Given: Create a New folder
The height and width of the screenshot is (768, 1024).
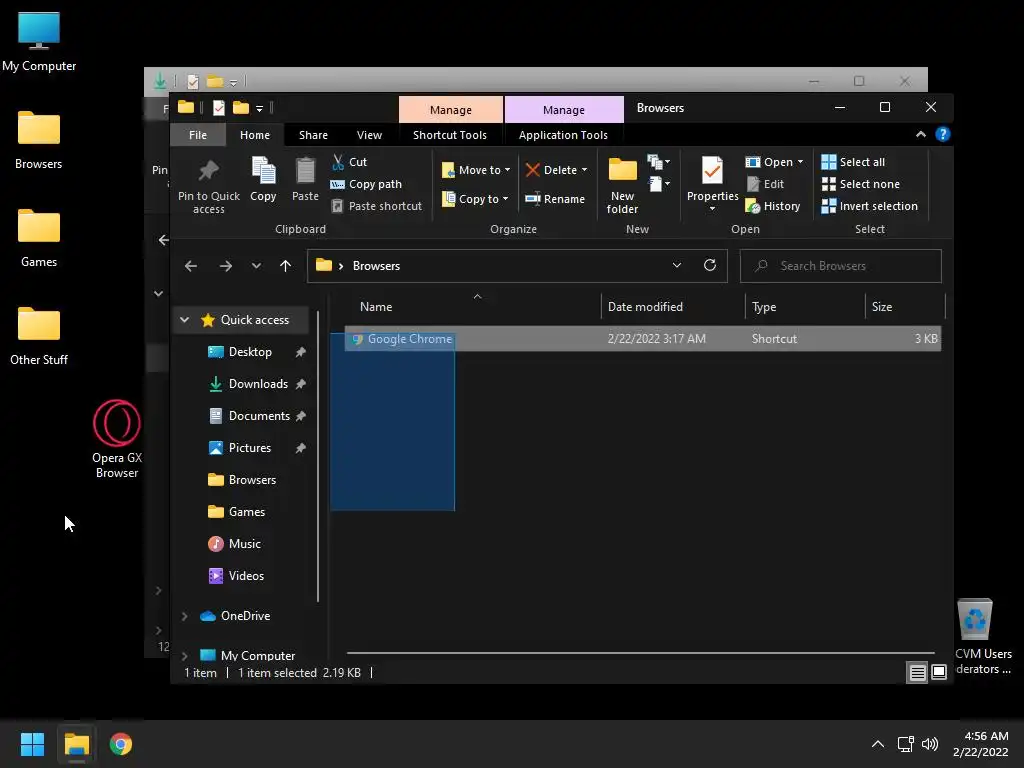Looking at the screenshot, I should pyautogui.click(x=622, y=185).
